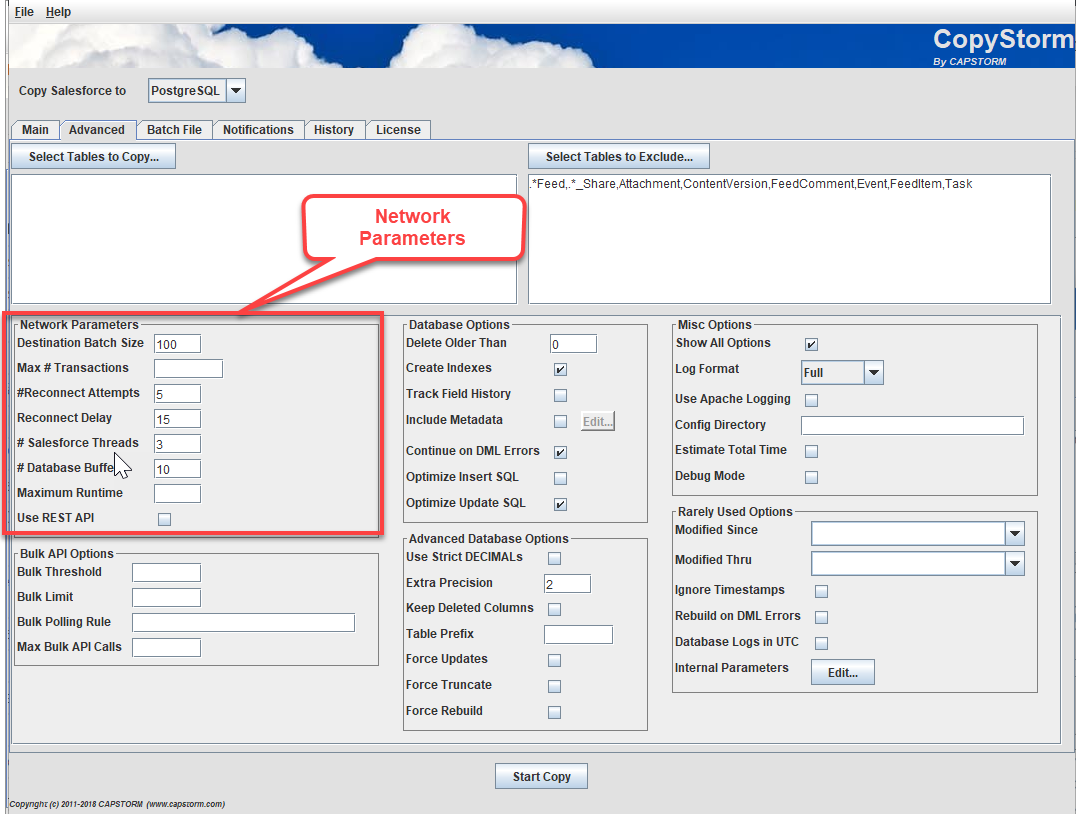Image resolution: width=1078 pixels, height=814 pixels.
Task: Click the tables-to-exclude text area
Action: 789,239
